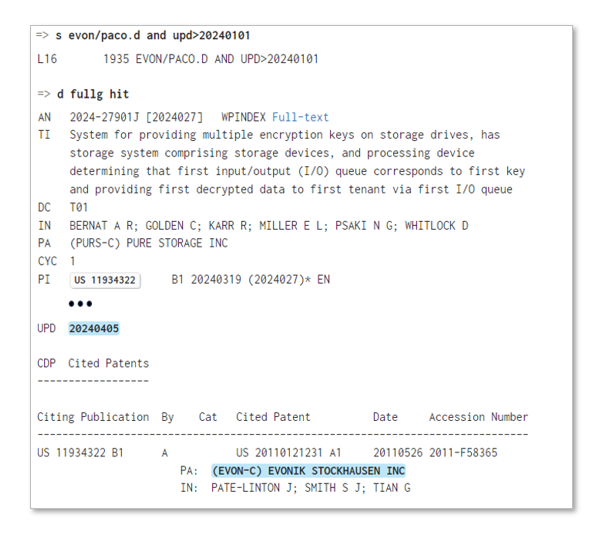616x544 pixels.
Task: Click the 'Accession Number' column header
Action: [x=478, y=417]
